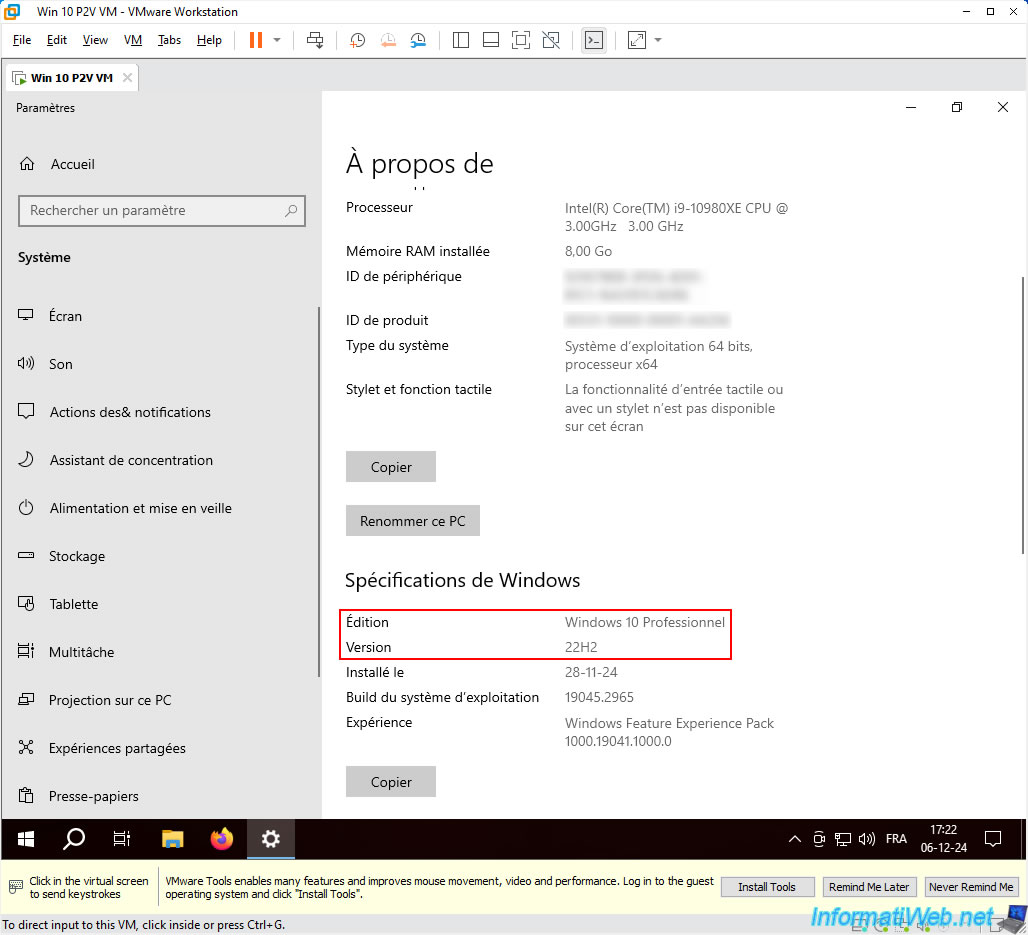Viewport: 1028px width, 935px height.
Task: Expand the stretch guest dropdown arrow
Action: 658,40
